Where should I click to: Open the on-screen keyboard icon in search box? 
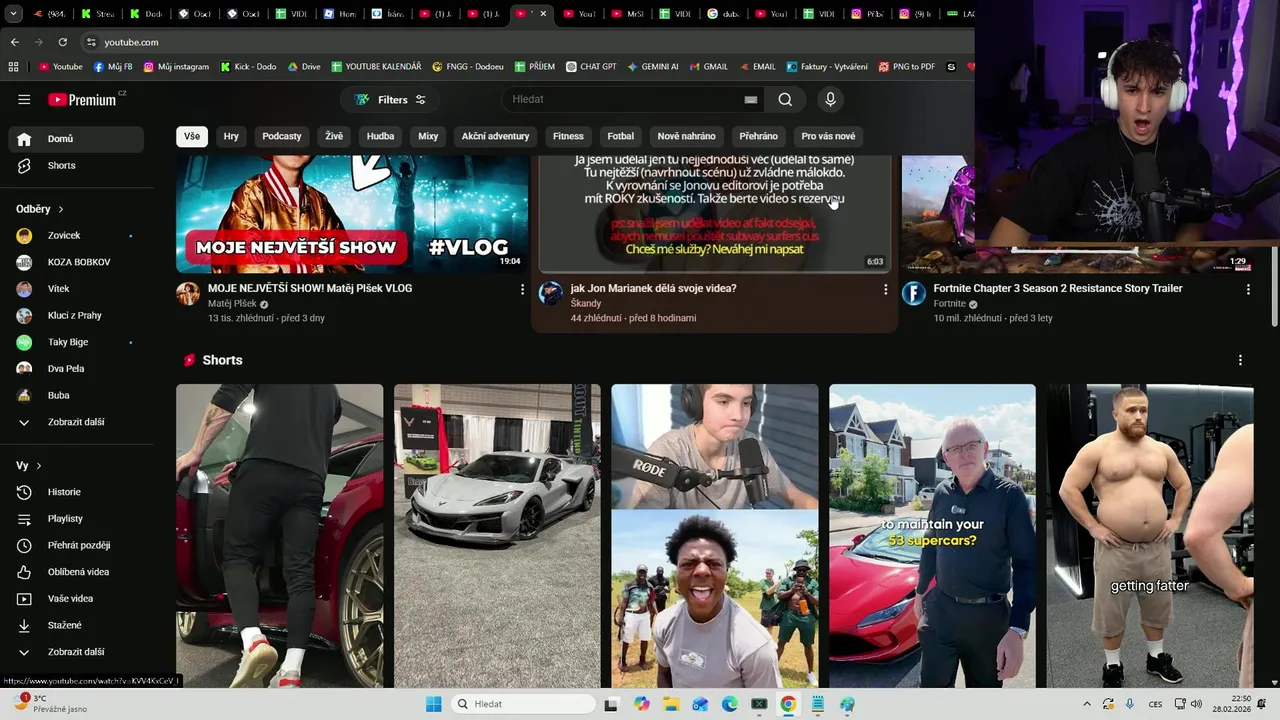750,99
